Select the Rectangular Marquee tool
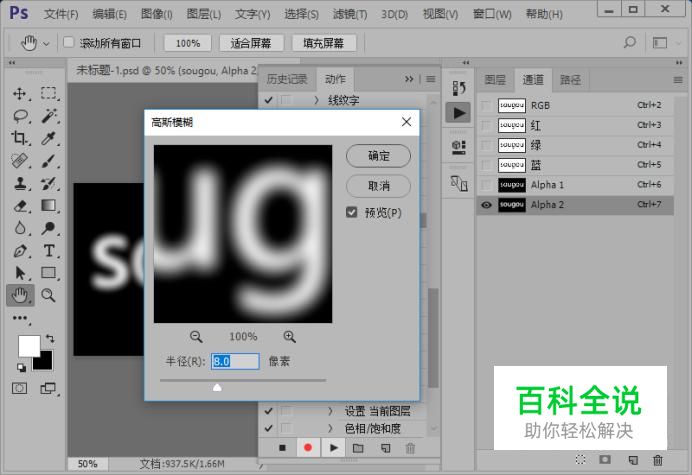This screenshot has width=692, height=475. tap(49, 93)
